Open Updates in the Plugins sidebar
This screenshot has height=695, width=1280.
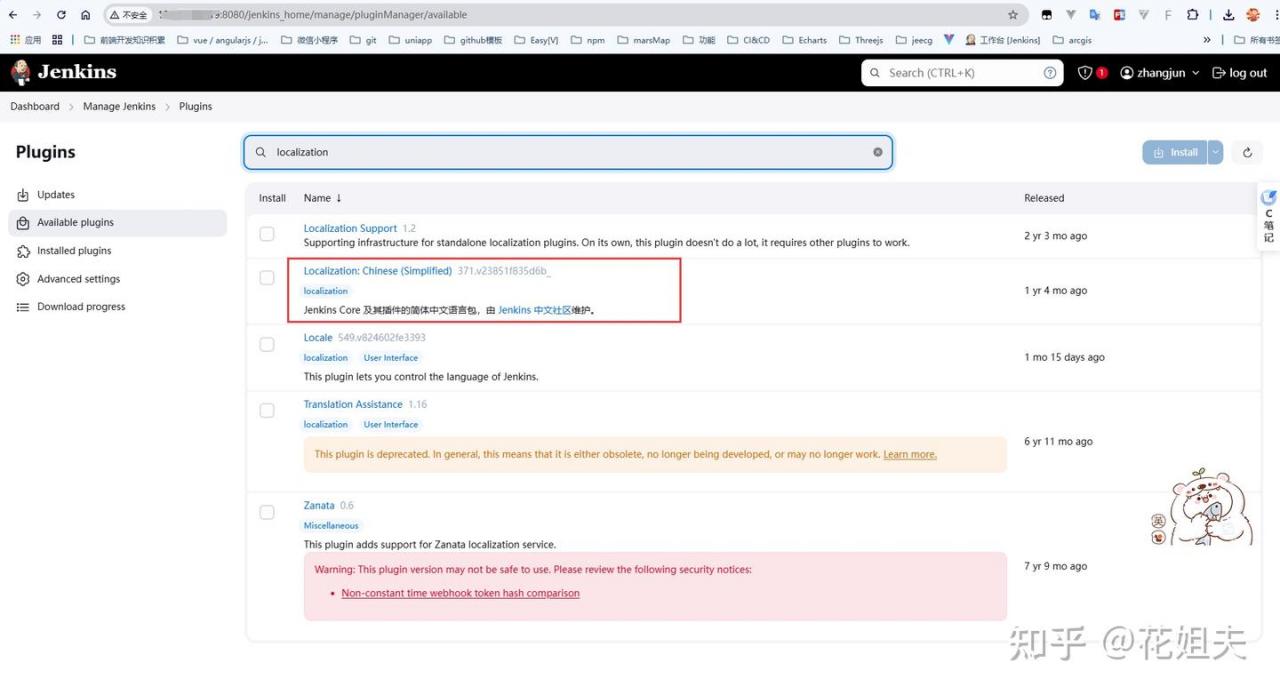(118, 195)
